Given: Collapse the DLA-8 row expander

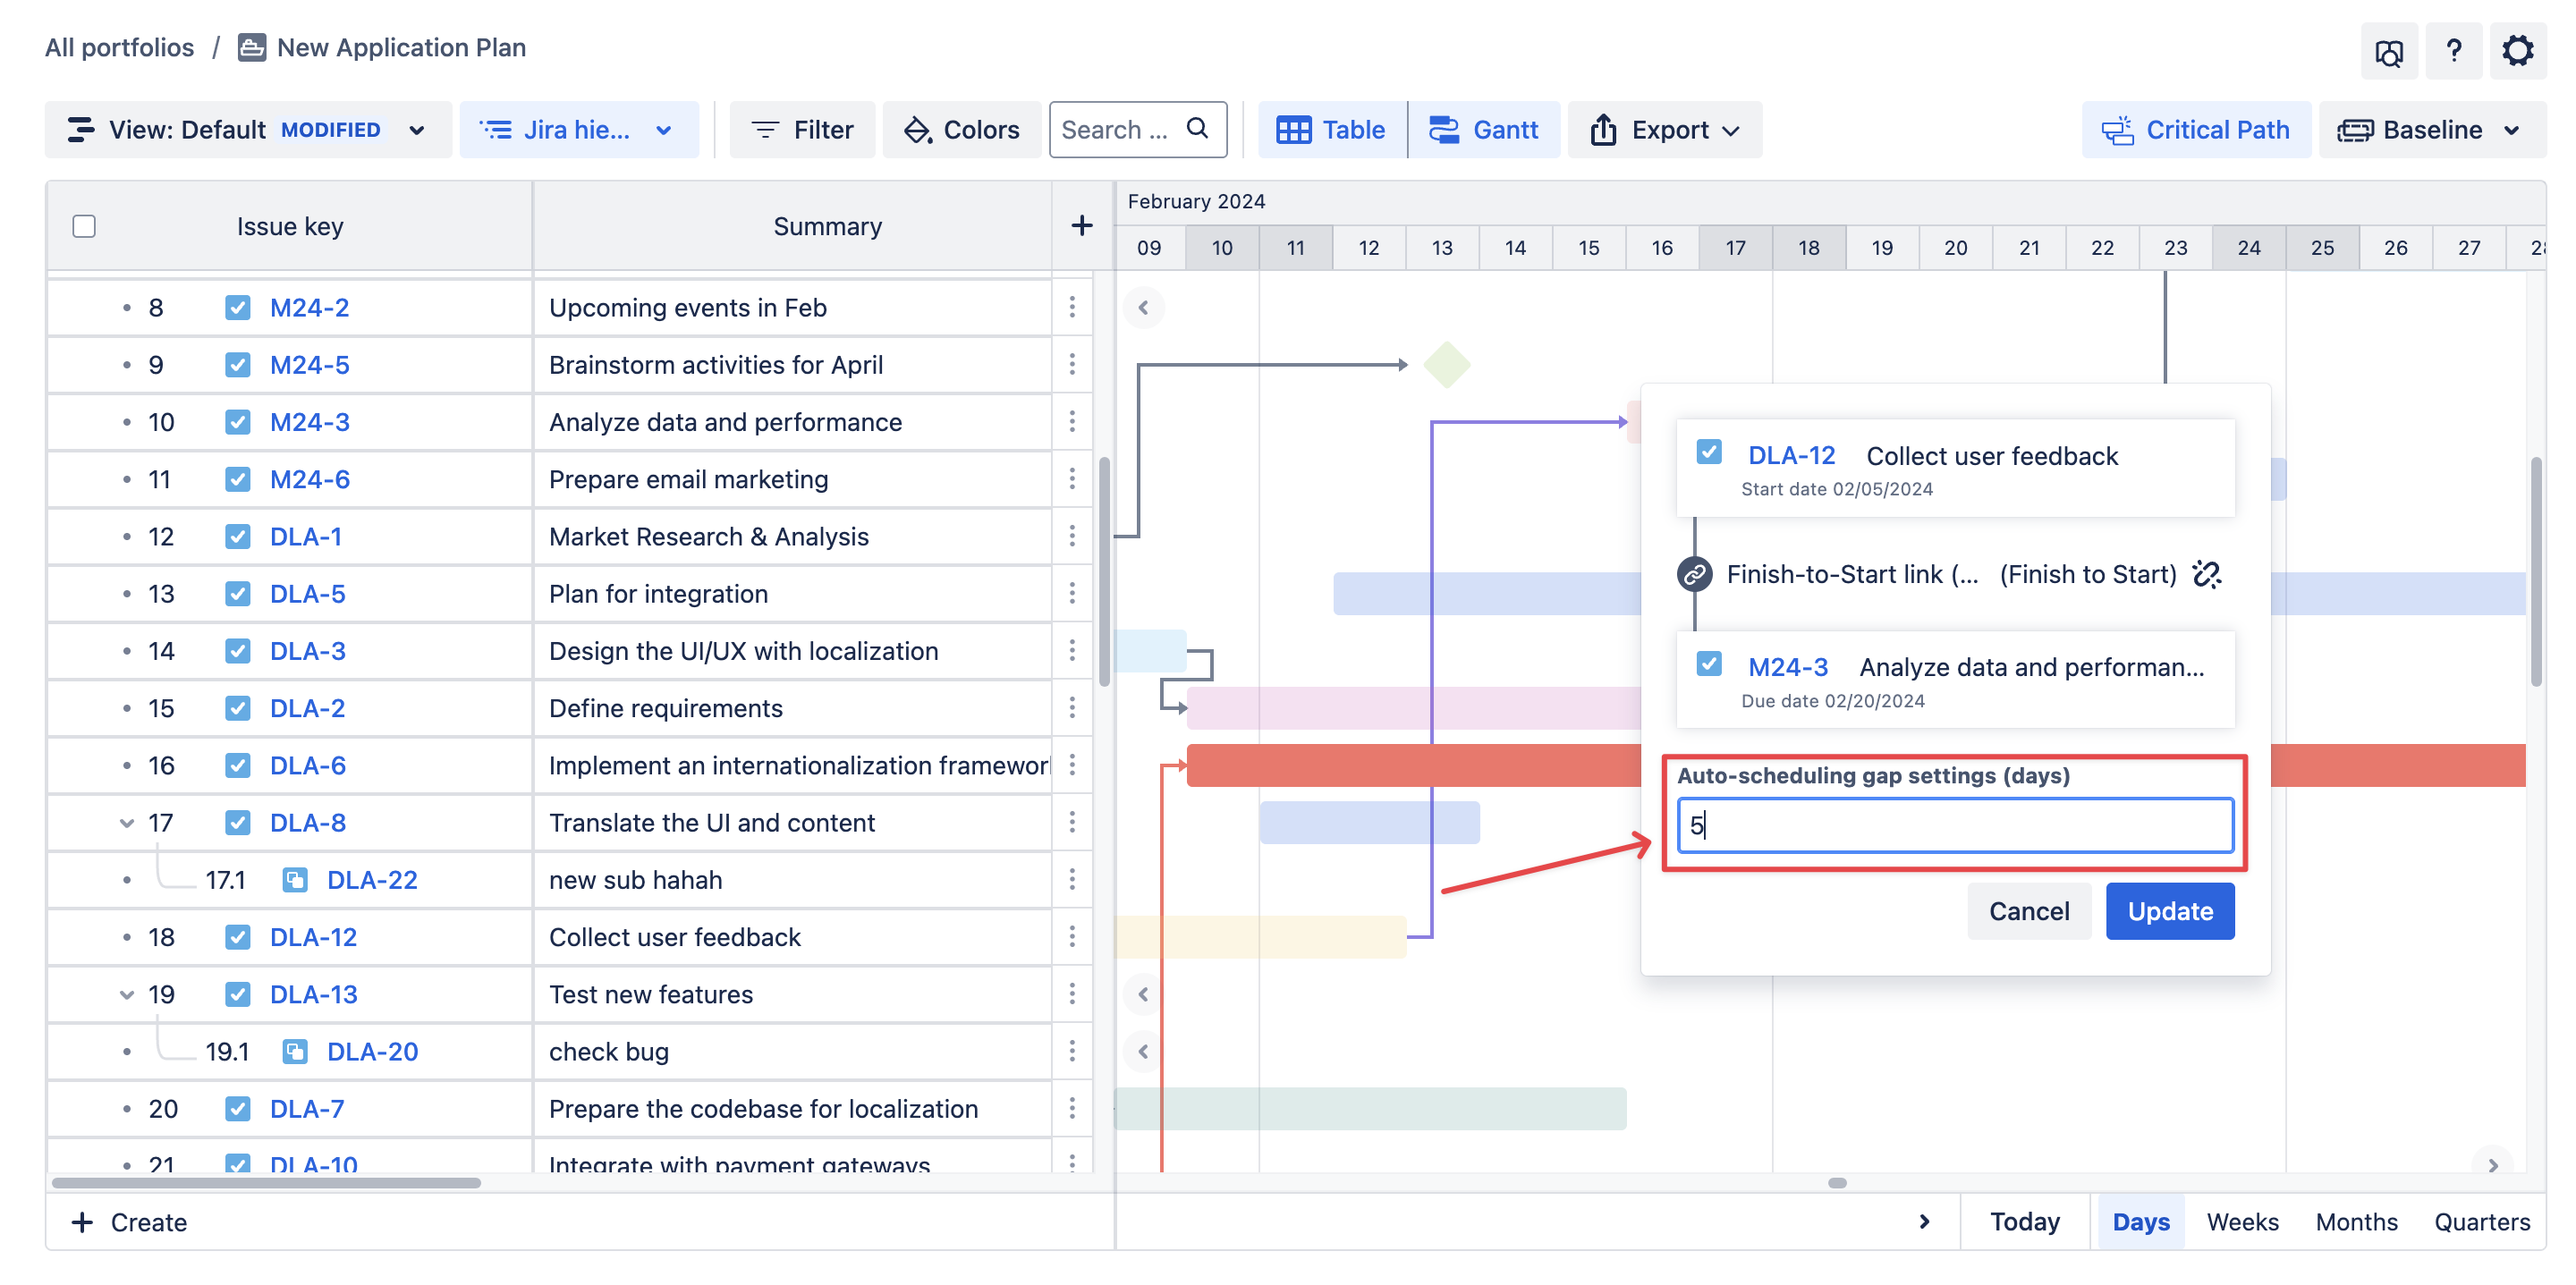Looking at the screenshot, I should (127, 823).
